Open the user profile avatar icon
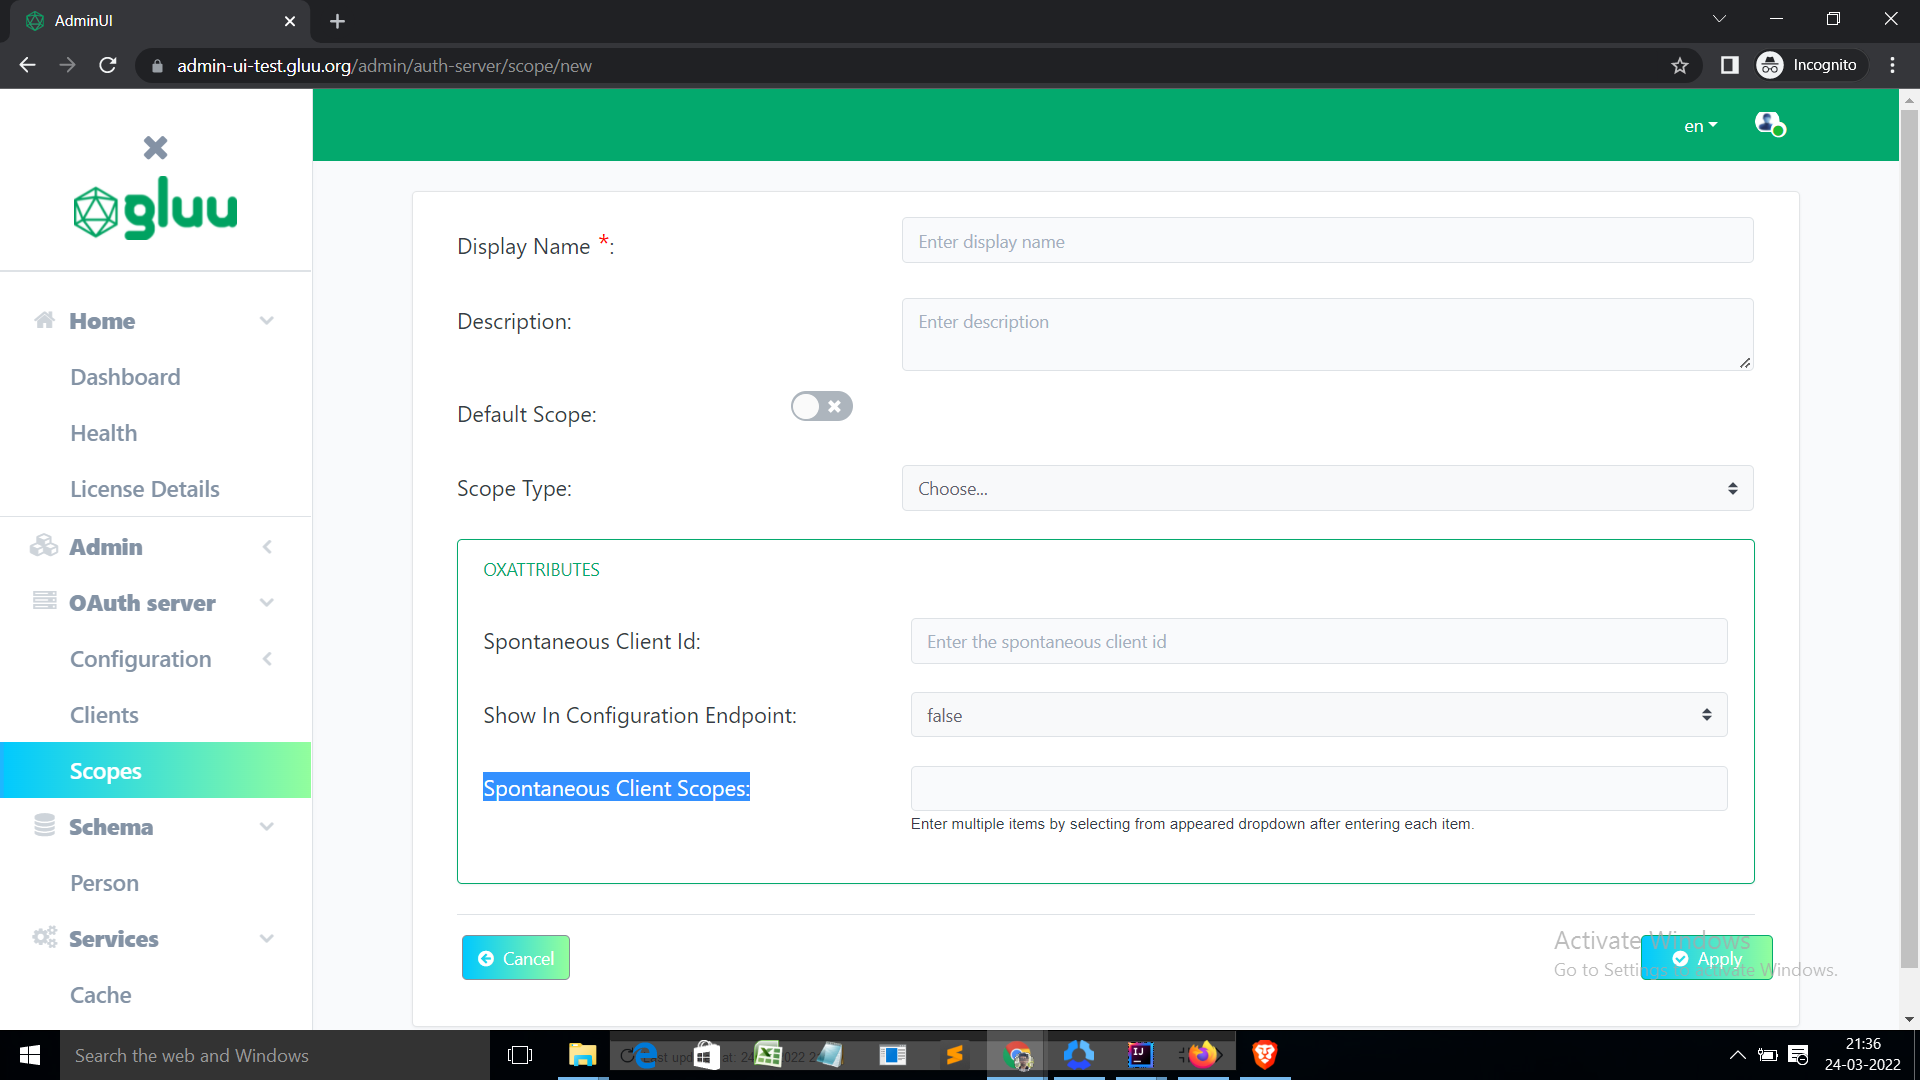The width and height of the screenshot is (1920, 1080). tap(1770, 124)
